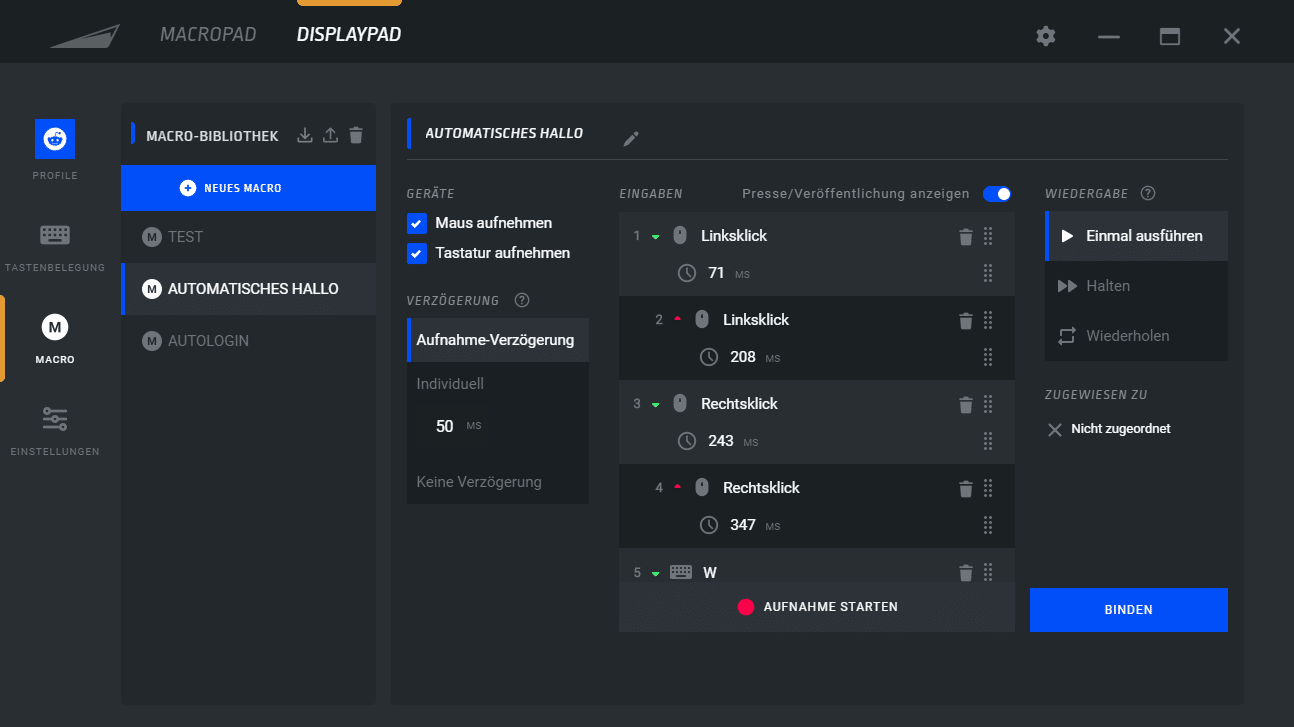
Task: Start recording with Aufnahme Starten
Action: [x=817, y=607]
